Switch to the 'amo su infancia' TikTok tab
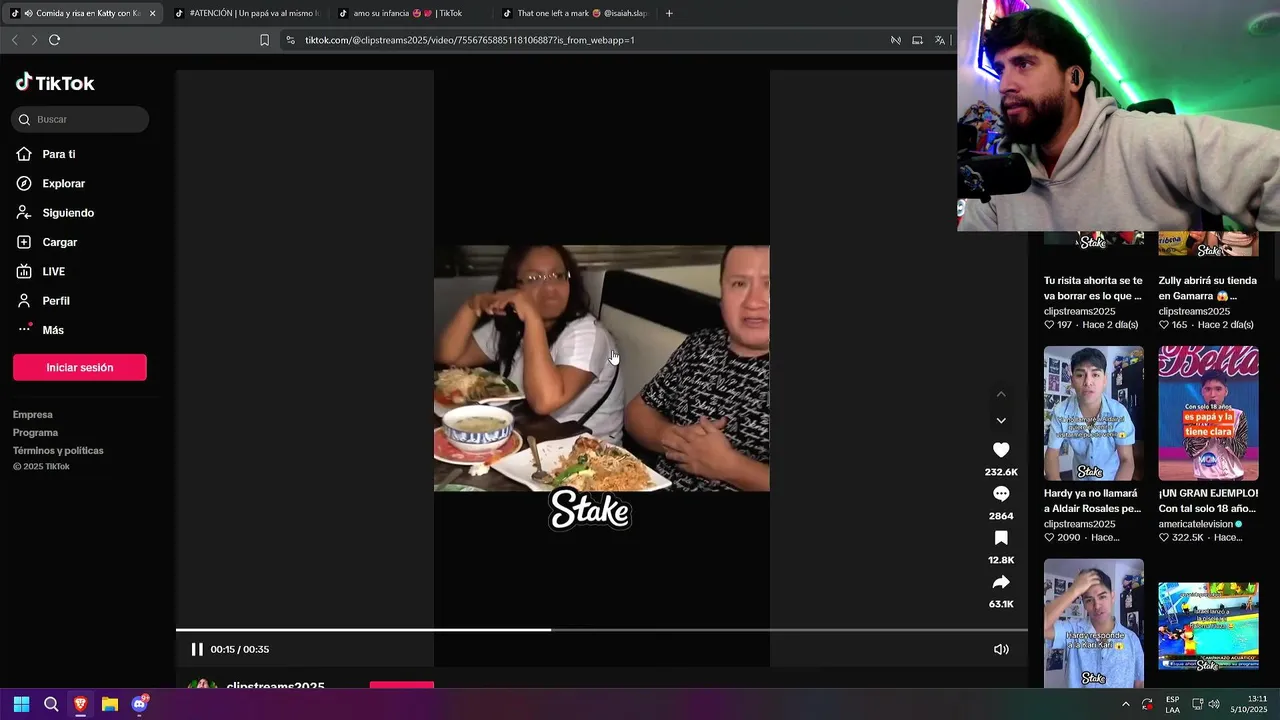This screenshot has width=1280, height=720. [408, 13]
